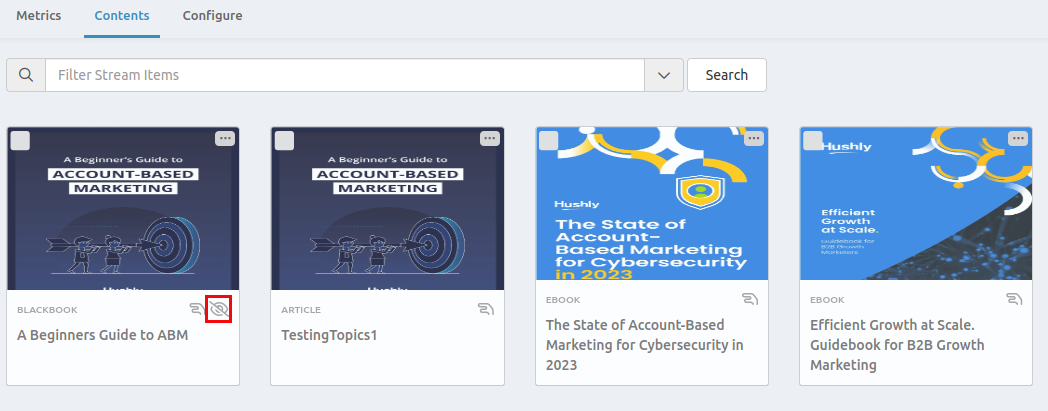Viewport: 1048px width, 411px height.
Task: Click title 'TestingTopics1'
Action: (x=330, y=335)
